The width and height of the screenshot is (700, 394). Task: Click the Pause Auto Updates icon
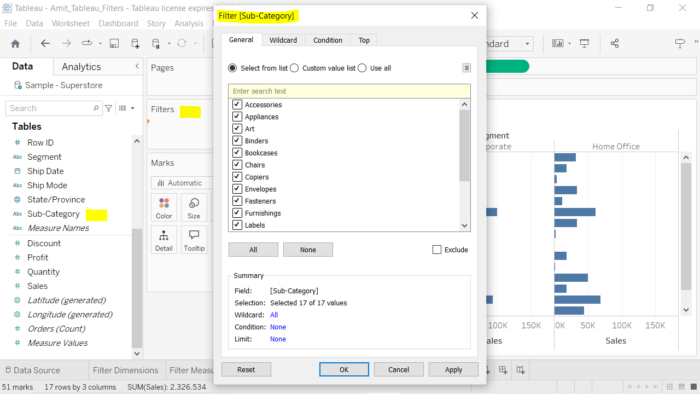[x=156, y=43]
